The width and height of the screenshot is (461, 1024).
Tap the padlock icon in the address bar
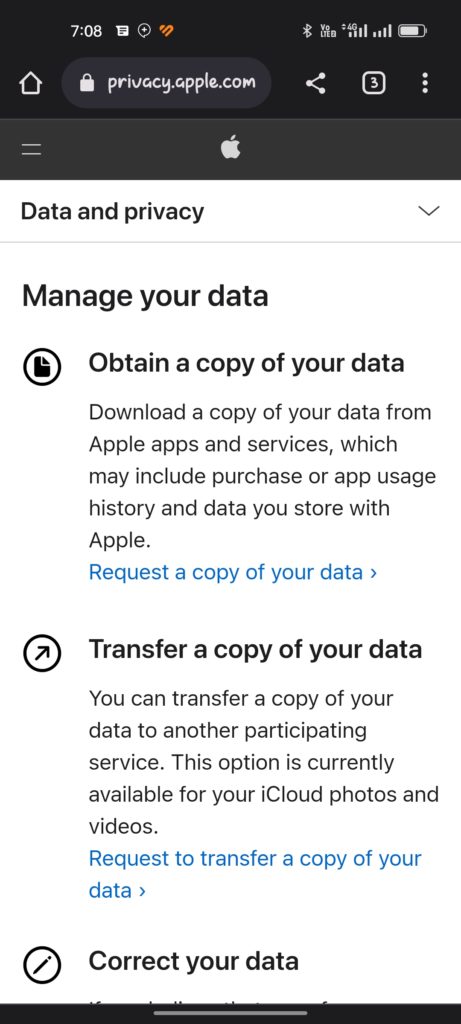click(87, 83)
